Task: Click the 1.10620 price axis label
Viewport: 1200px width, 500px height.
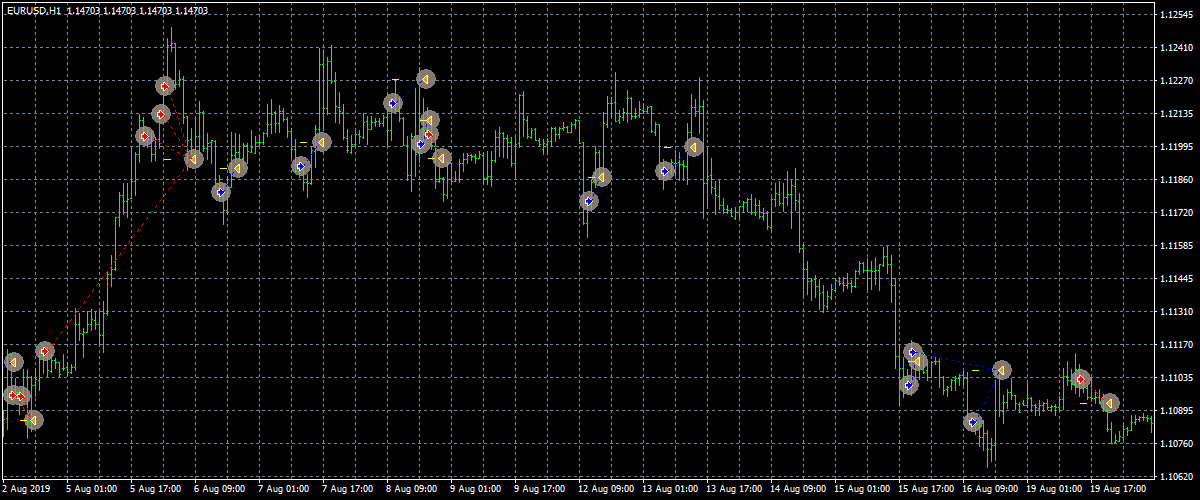Action: (x=1177, y=477)
